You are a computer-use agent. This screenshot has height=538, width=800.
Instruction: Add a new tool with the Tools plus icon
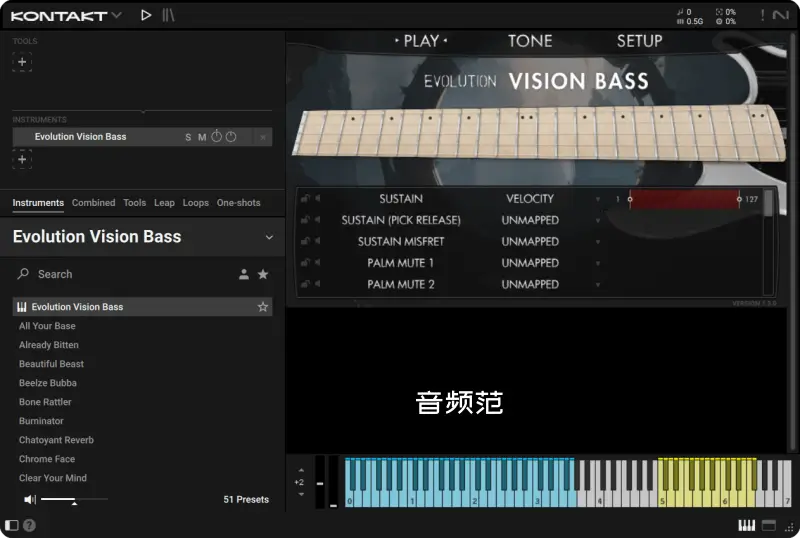(x=22, y=62)
